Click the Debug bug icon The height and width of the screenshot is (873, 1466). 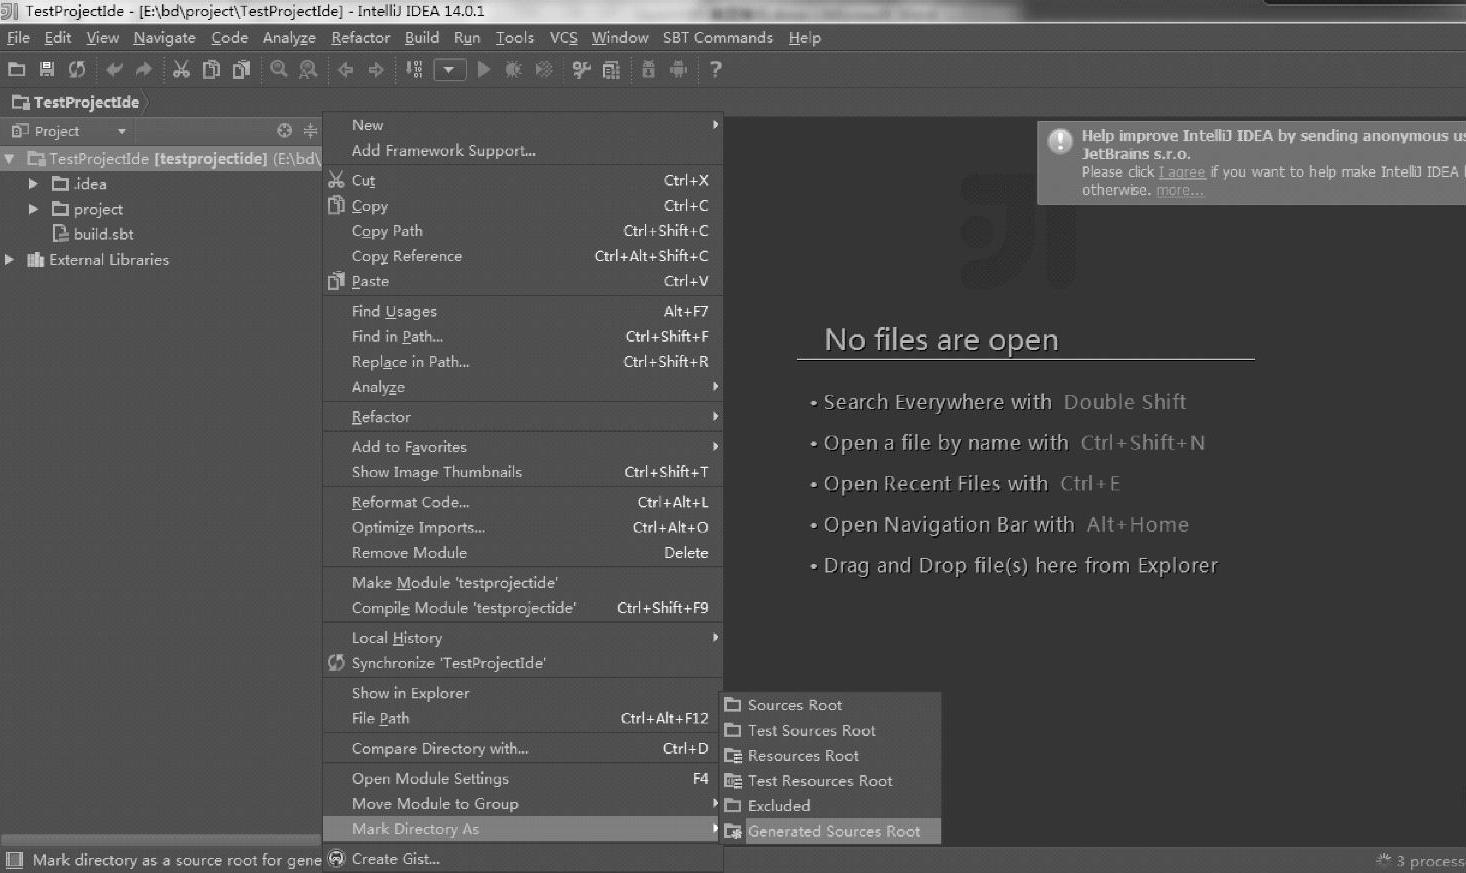click(513, 69)
